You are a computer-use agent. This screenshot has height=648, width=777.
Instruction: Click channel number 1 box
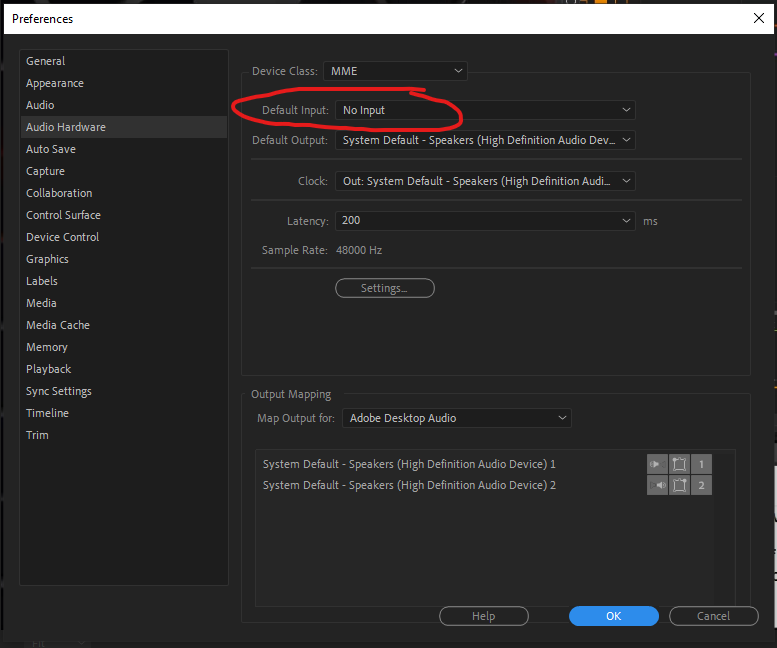(701, 464)
